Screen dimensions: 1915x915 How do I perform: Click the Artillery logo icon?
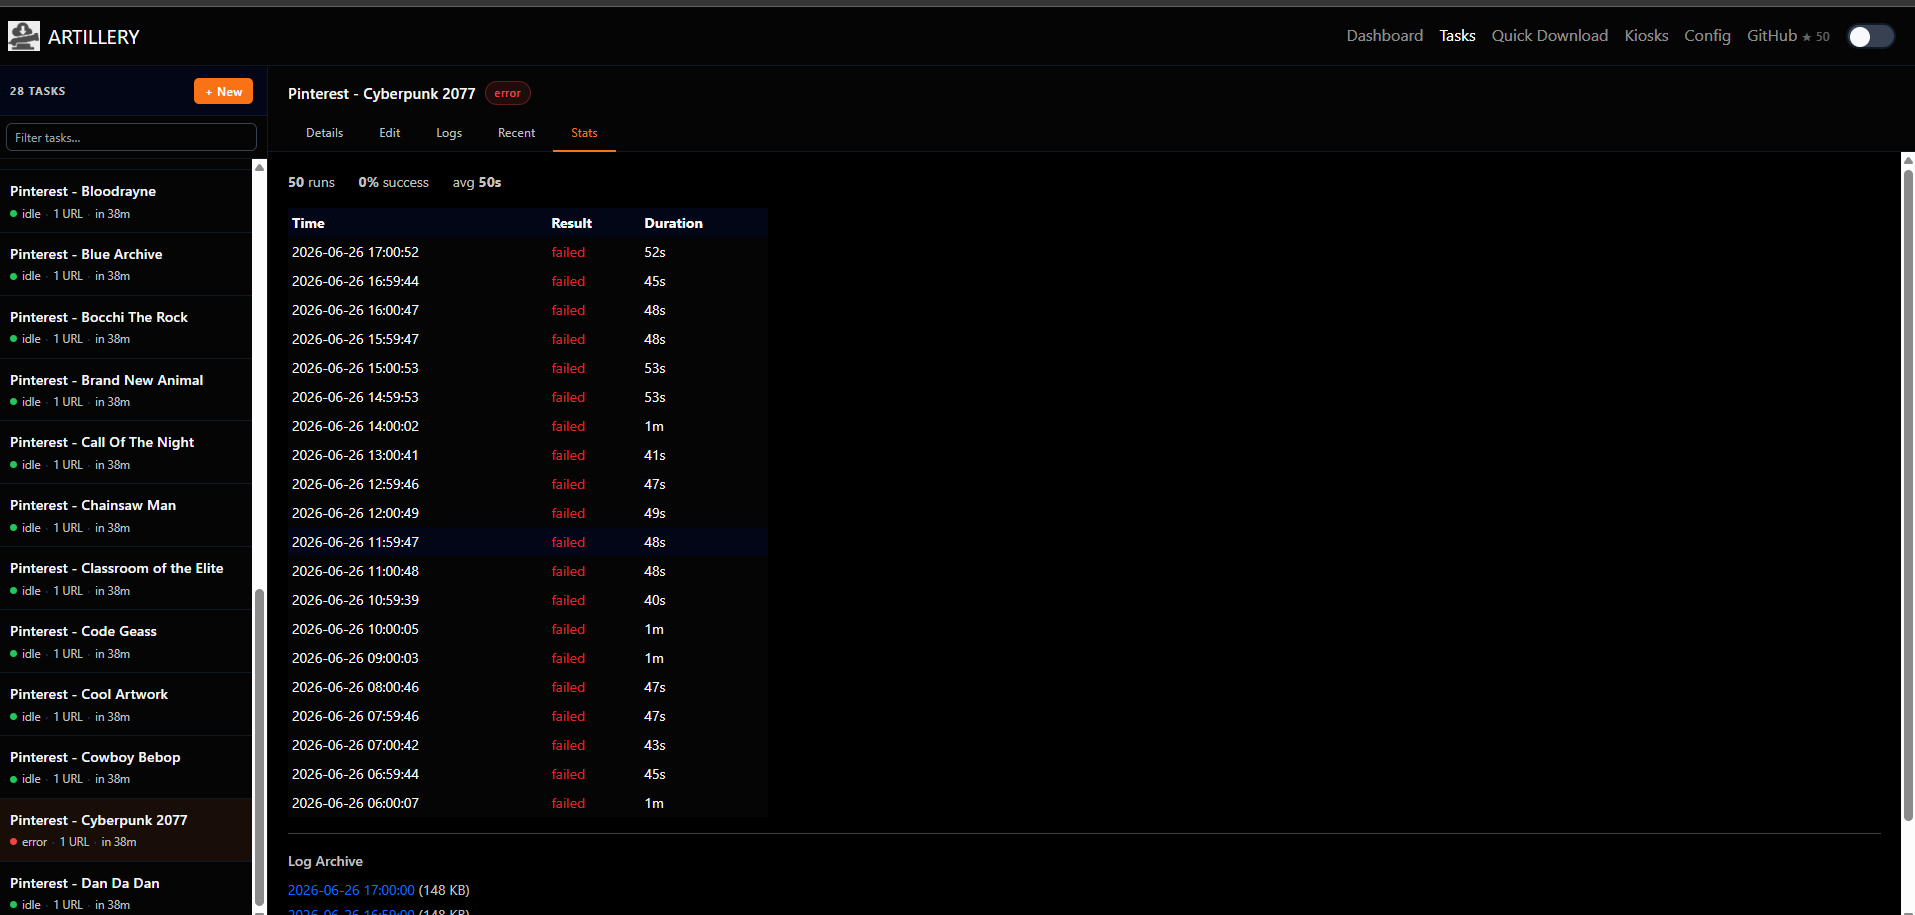click(24, 36)
